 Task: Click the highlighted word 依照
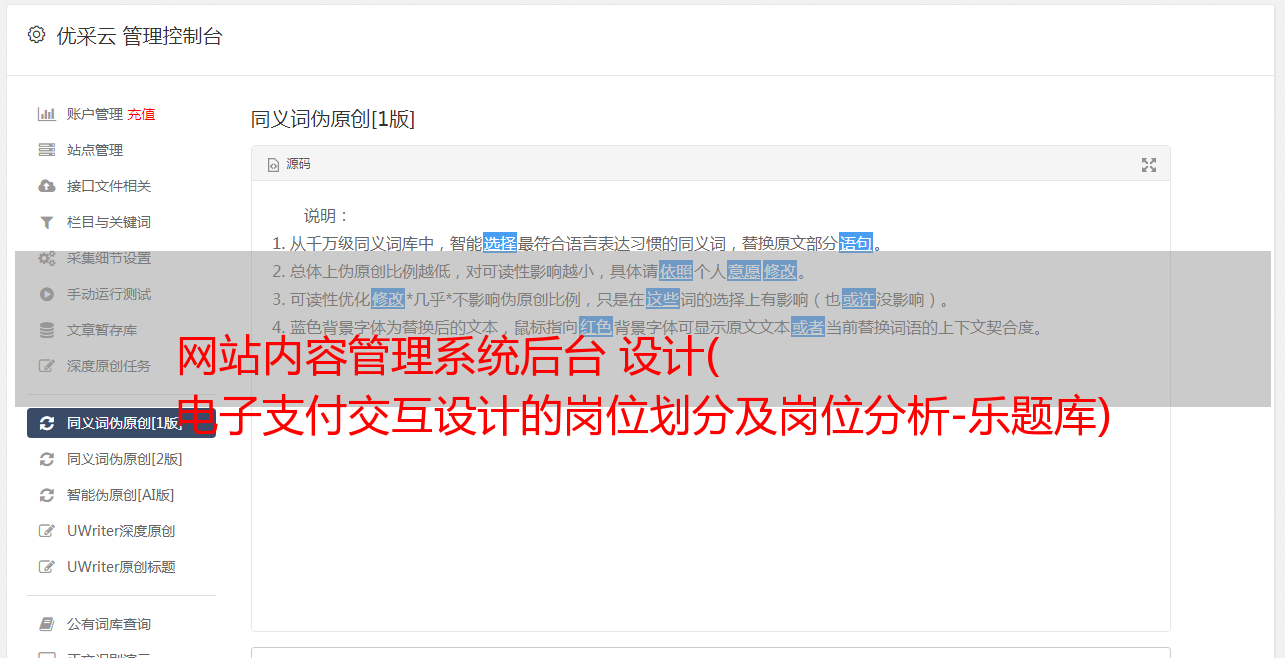[676, 271]
